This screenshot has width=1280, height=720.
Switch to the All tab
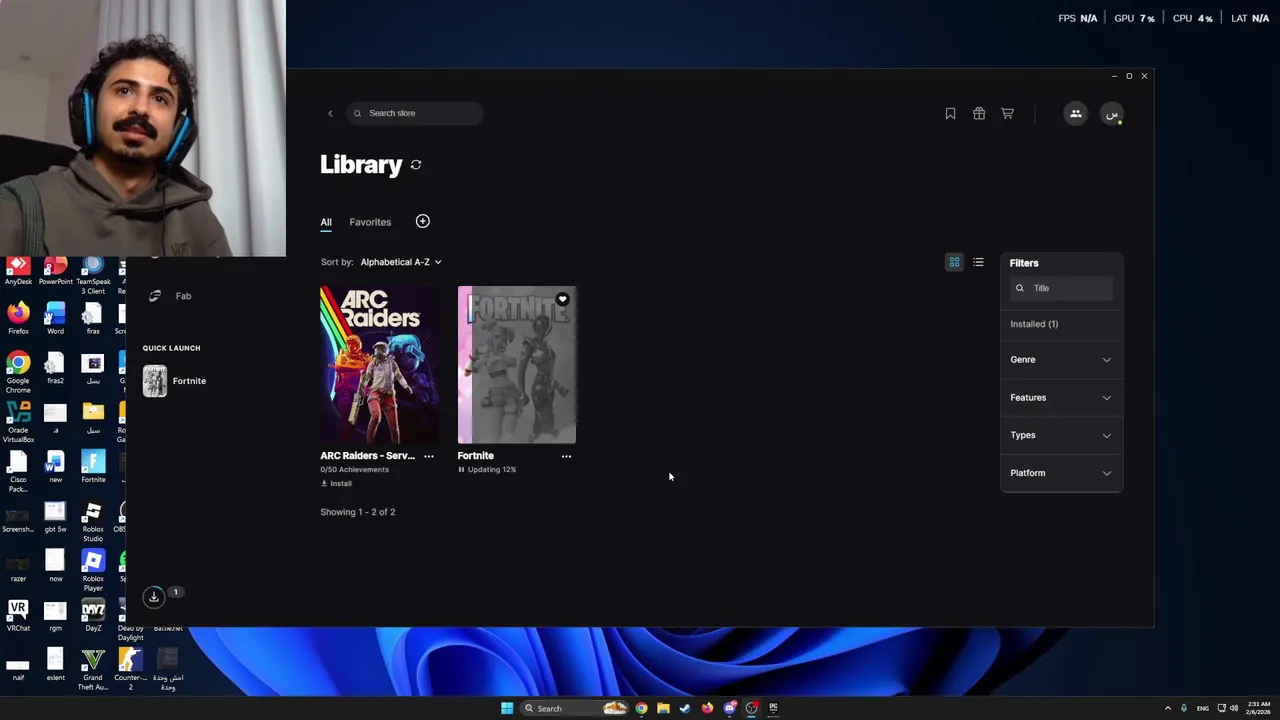point(326,222)
